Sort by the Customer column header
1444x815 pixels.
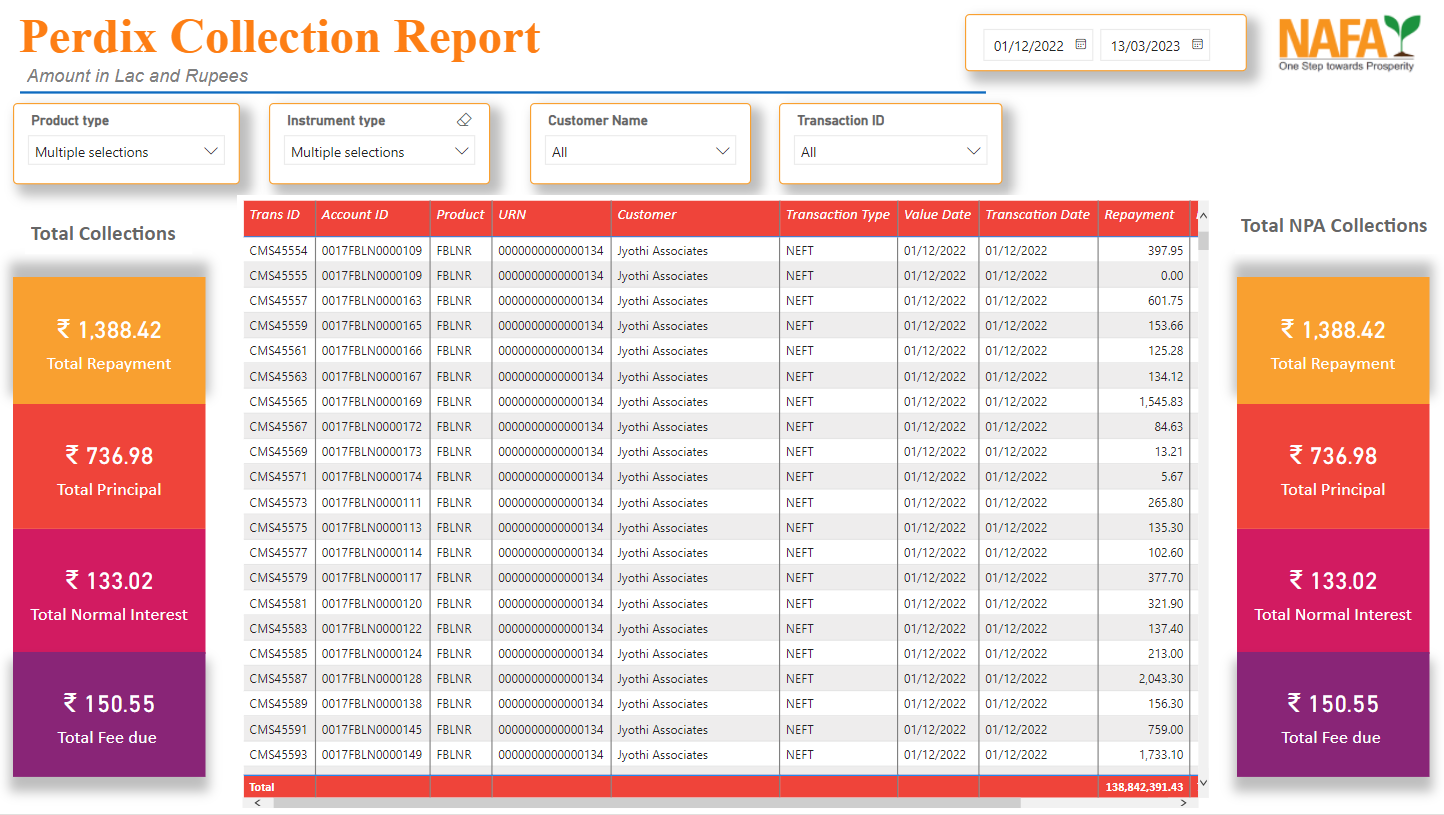tap(647, 215)
